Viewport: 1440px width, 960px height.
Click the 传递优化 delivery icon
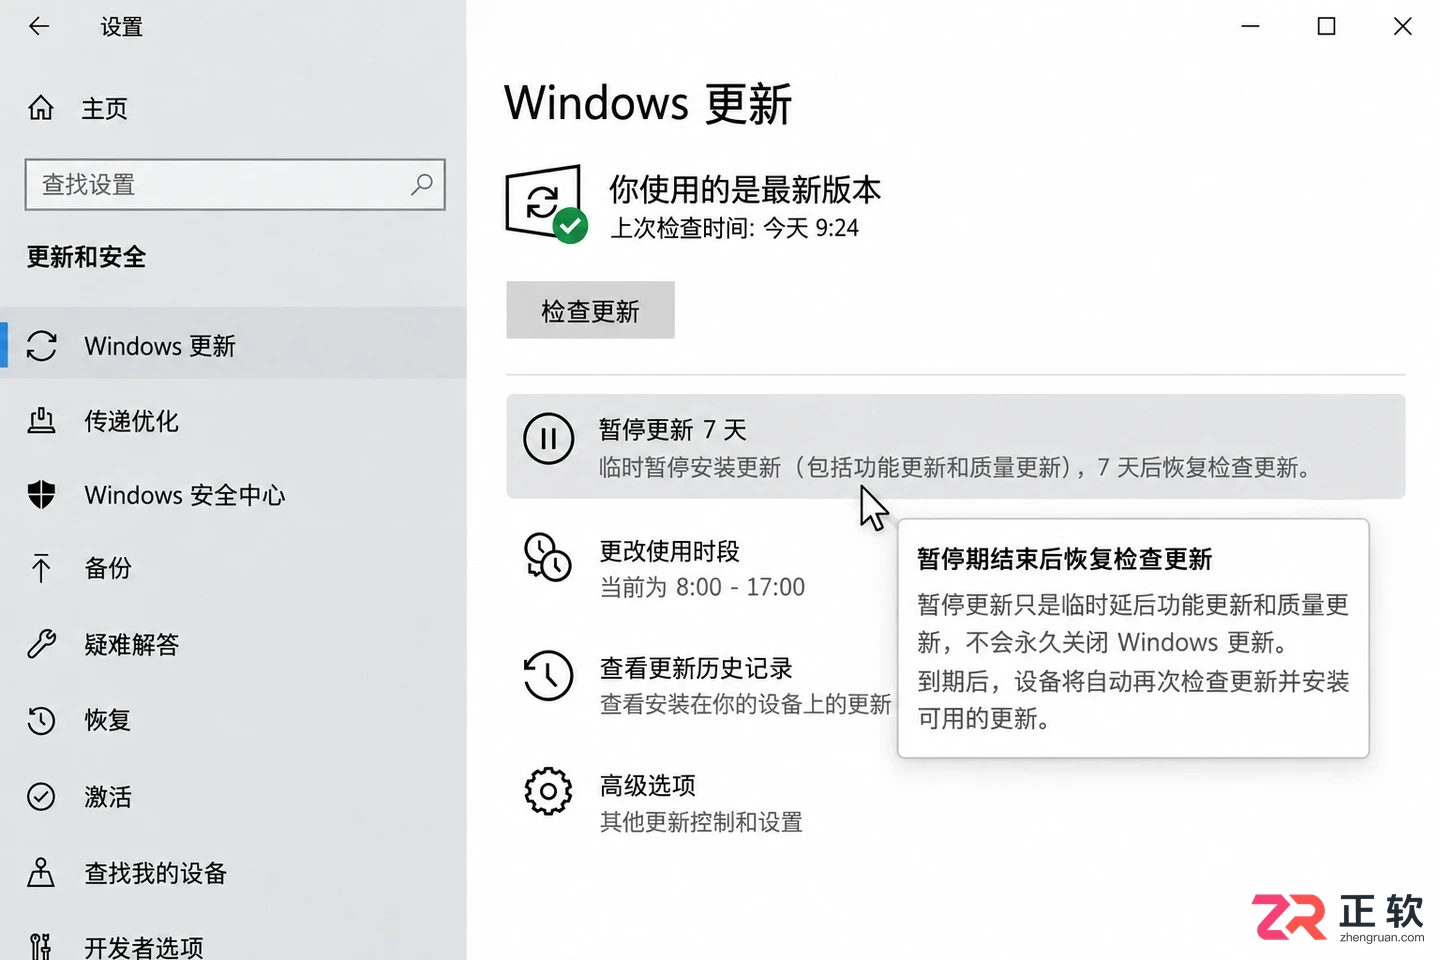41,421
